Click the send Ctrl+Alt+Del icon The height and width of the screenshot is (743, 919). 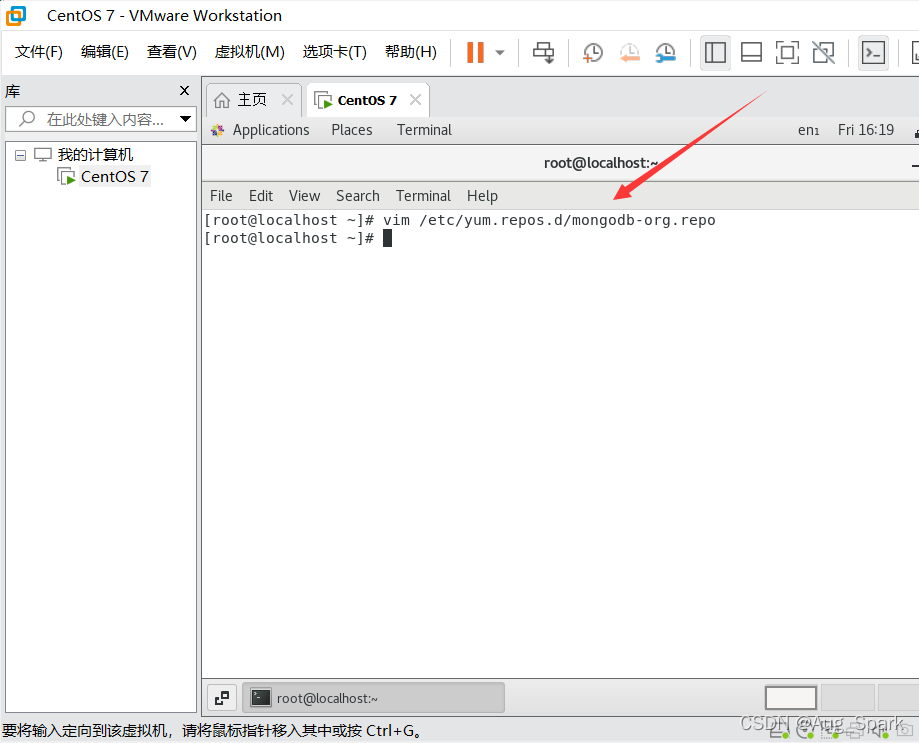(543, 52)
